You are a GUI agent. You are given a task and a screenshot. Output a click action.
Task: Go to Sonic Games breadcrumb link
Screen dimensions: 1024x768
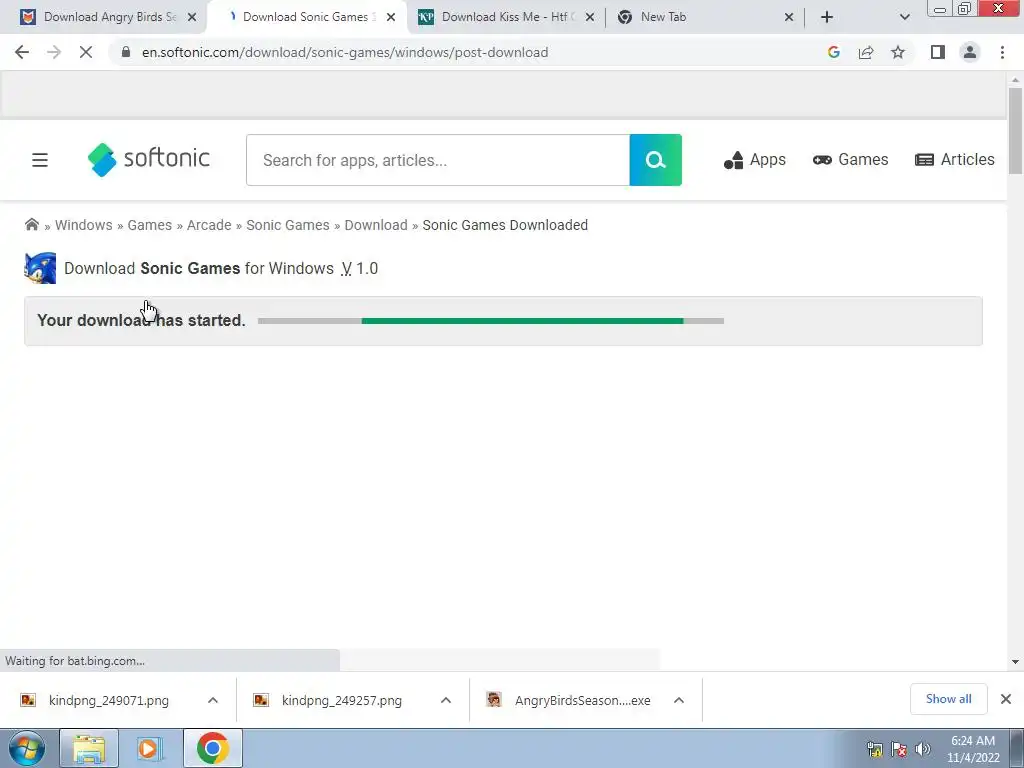pos(288,225)
